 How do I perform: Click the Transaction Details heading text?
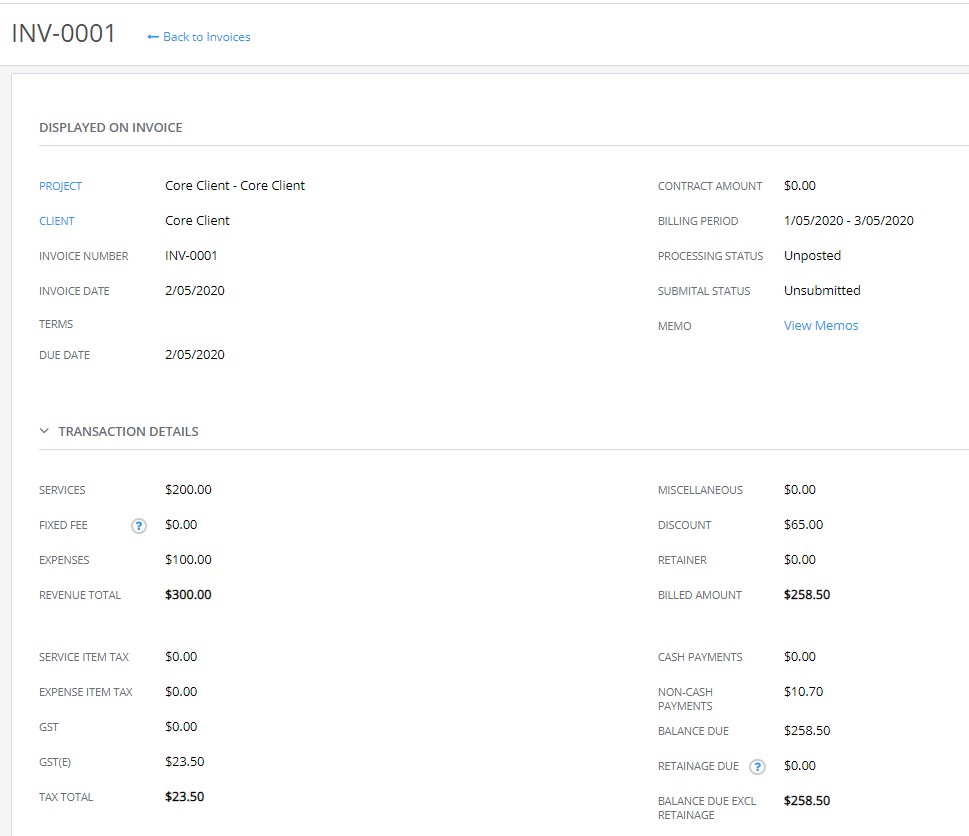pyautogui.click(x=129, y=431)
